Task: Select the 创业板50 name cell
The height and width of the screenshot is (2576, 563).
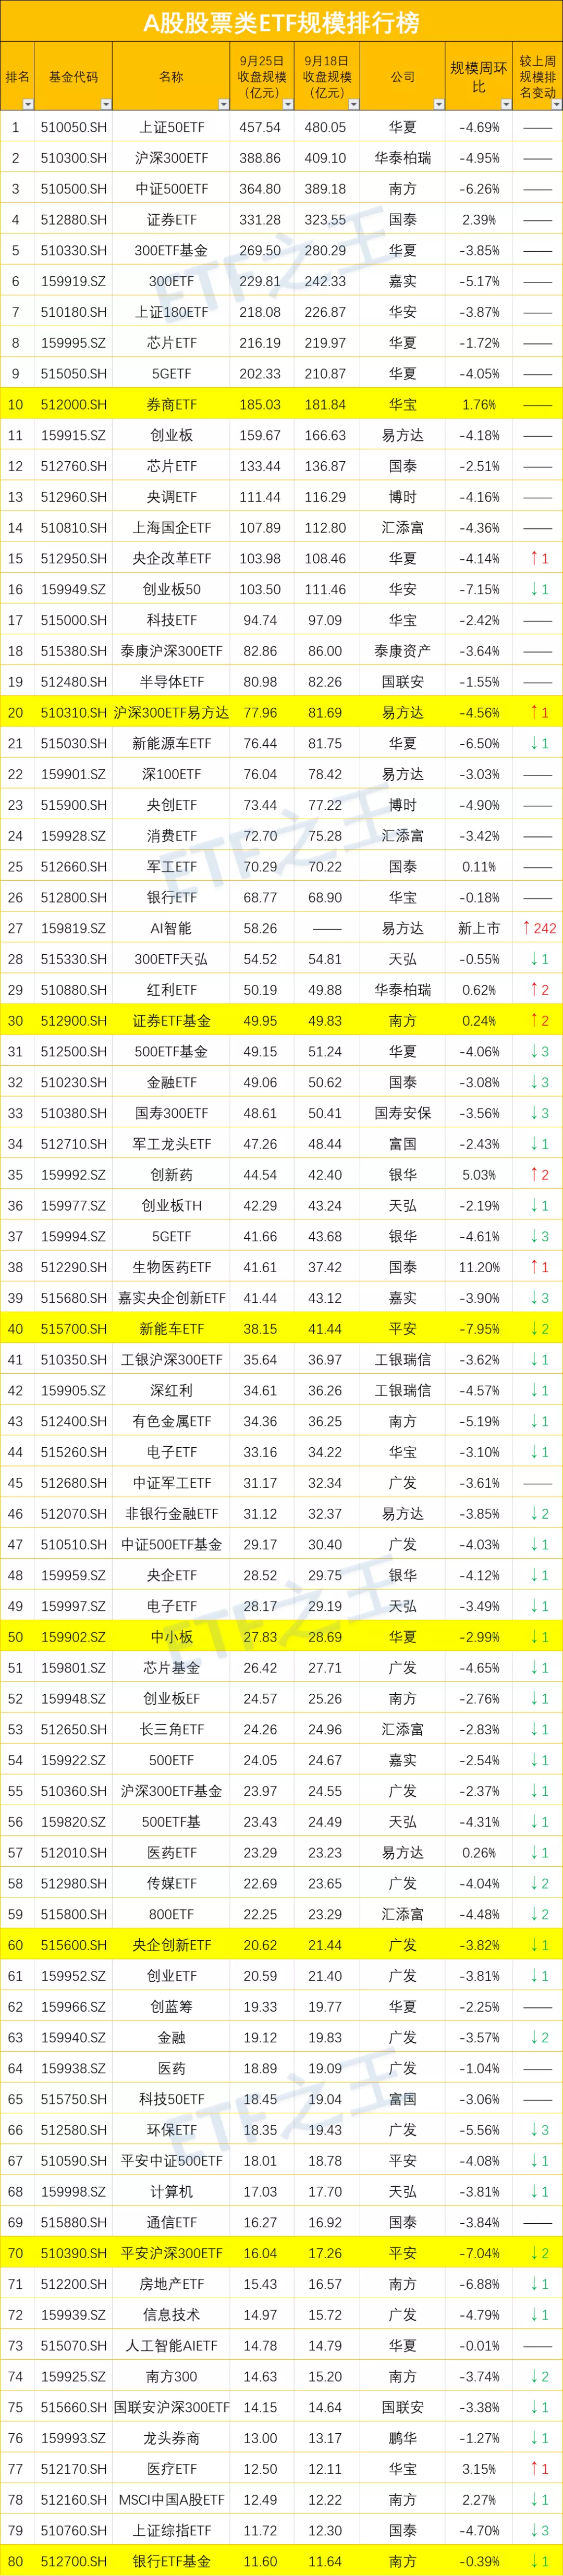Action: click(x=171, y=589)
